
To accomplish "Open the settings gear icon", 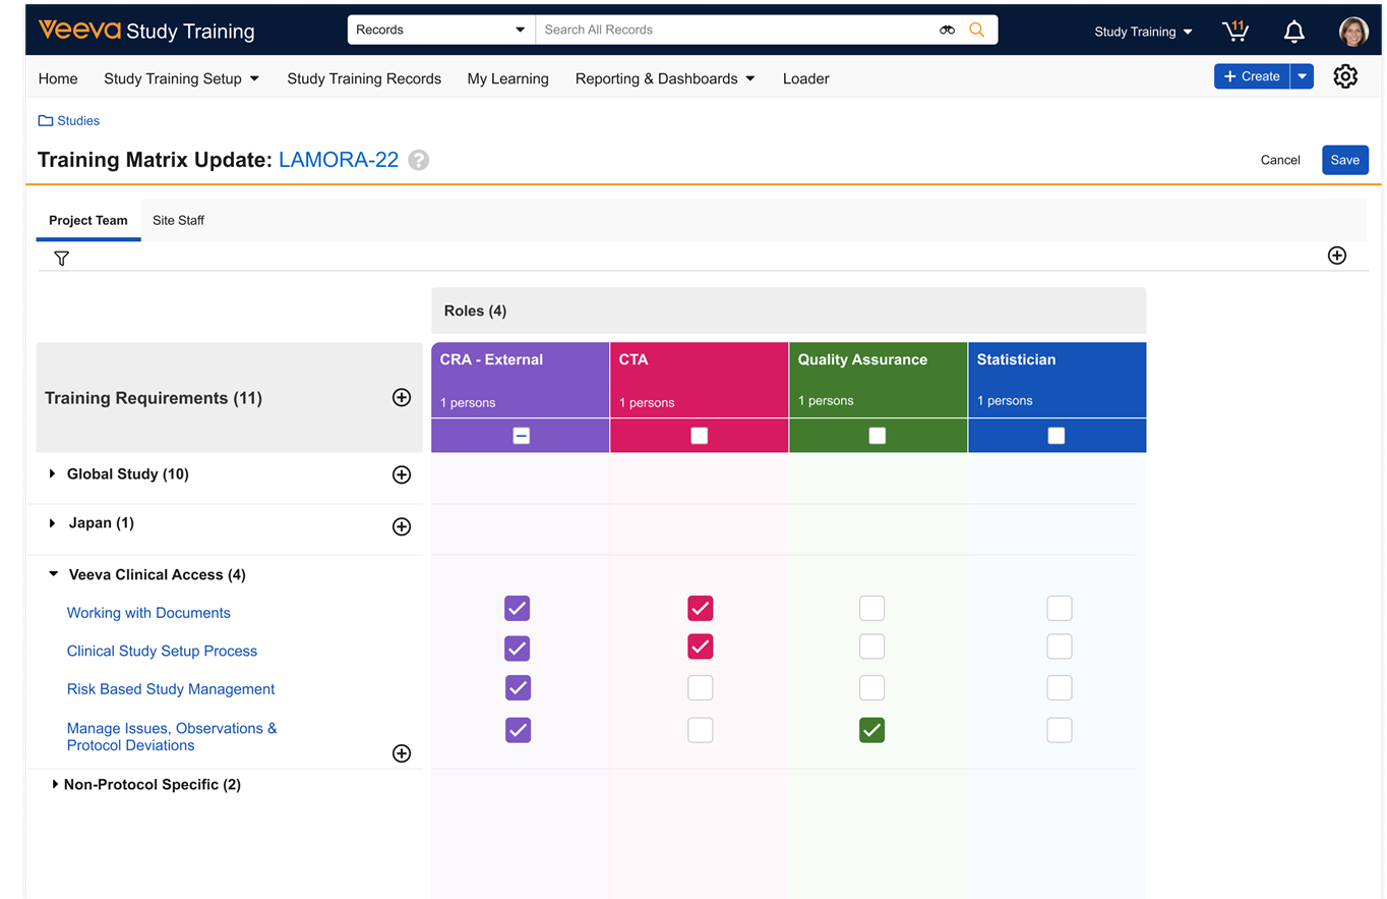I will (1345, 77).
